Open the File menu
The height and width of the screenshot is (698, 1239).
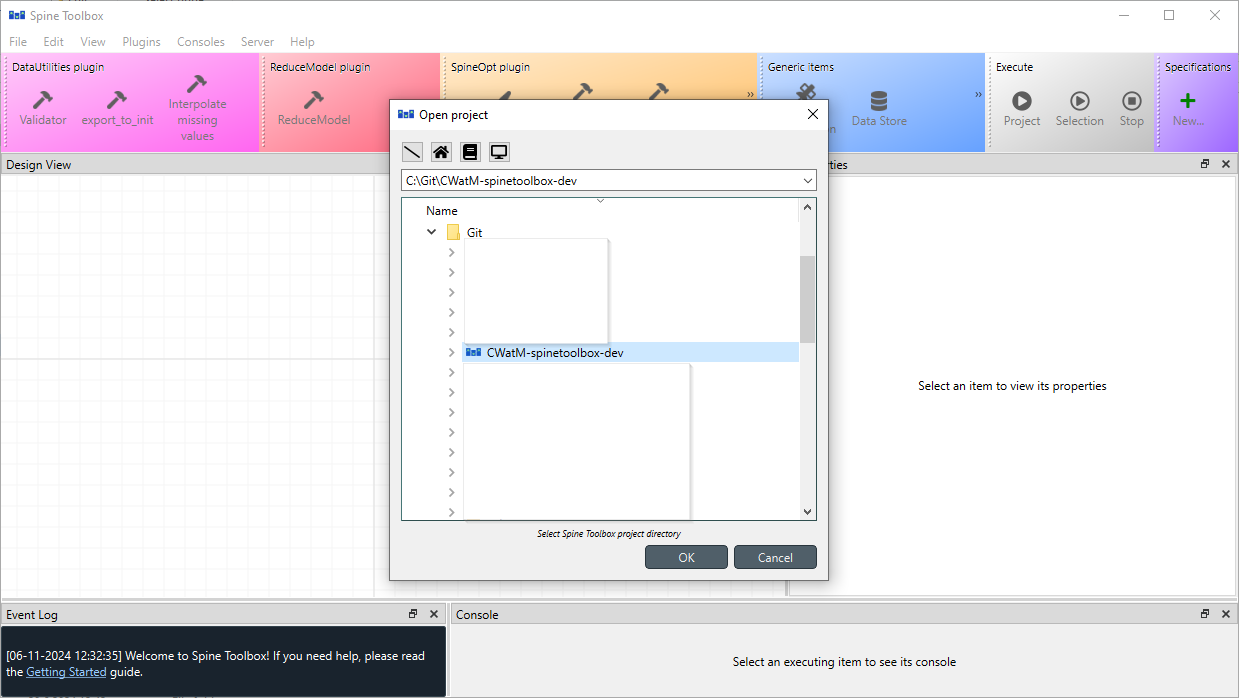click(x=18, y=42)
